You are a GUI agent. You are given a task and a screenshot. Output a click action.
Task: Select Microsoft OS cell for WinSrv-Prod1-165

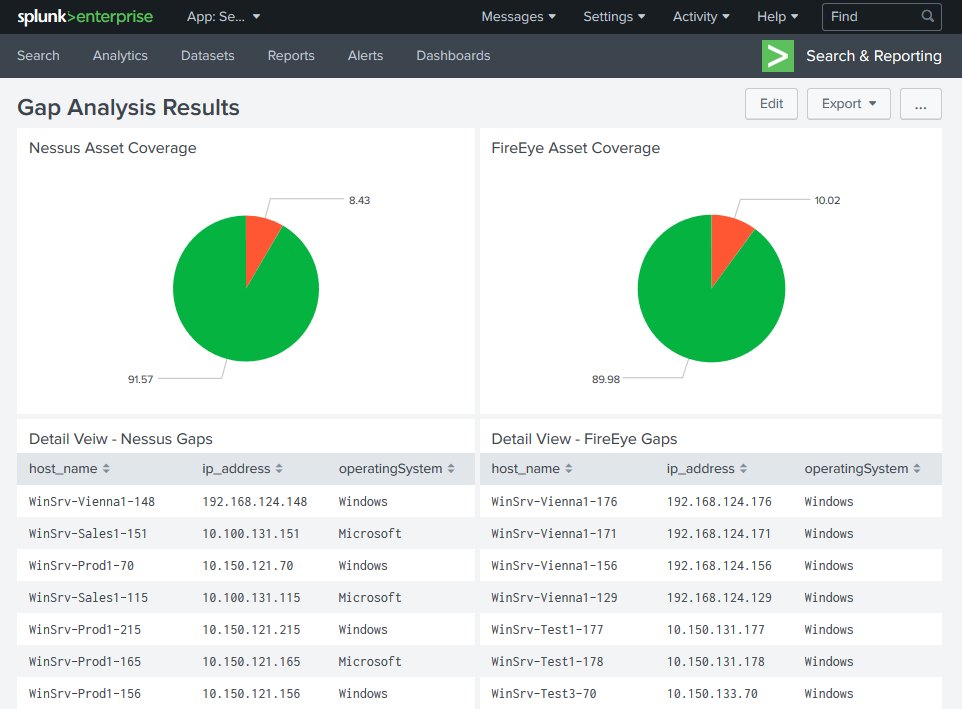[370, 661]
